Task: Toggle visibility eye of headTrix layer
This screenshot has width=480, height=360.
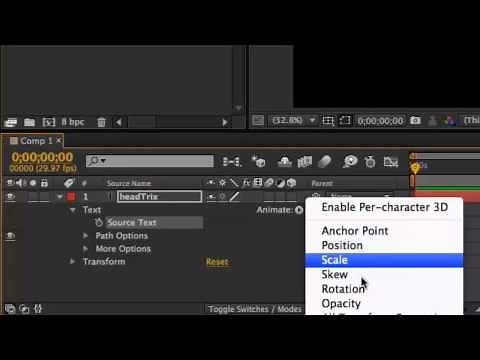Action: click(10, 197)
